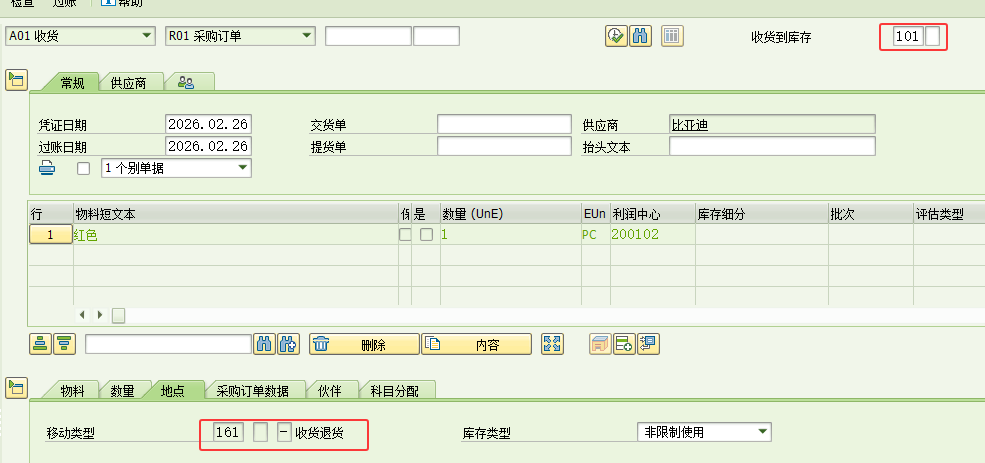
Task: Open the 采购订单数据 detail tab
Action: tap(252, 391)
